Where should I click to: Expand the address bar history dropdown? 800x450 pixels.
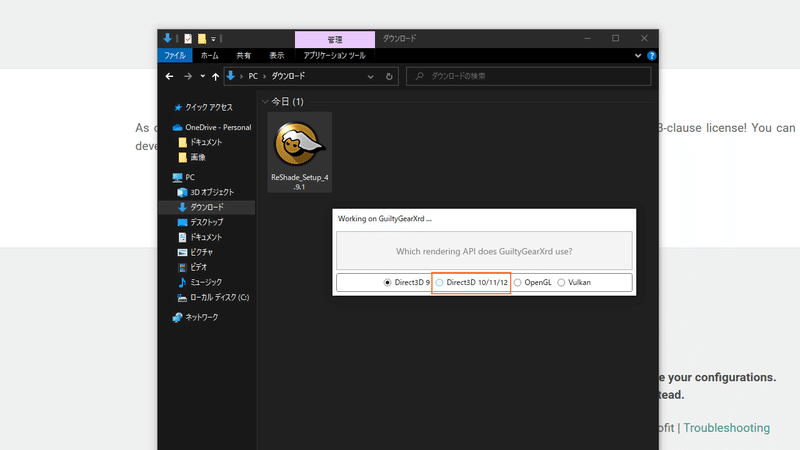coord(370,77)
